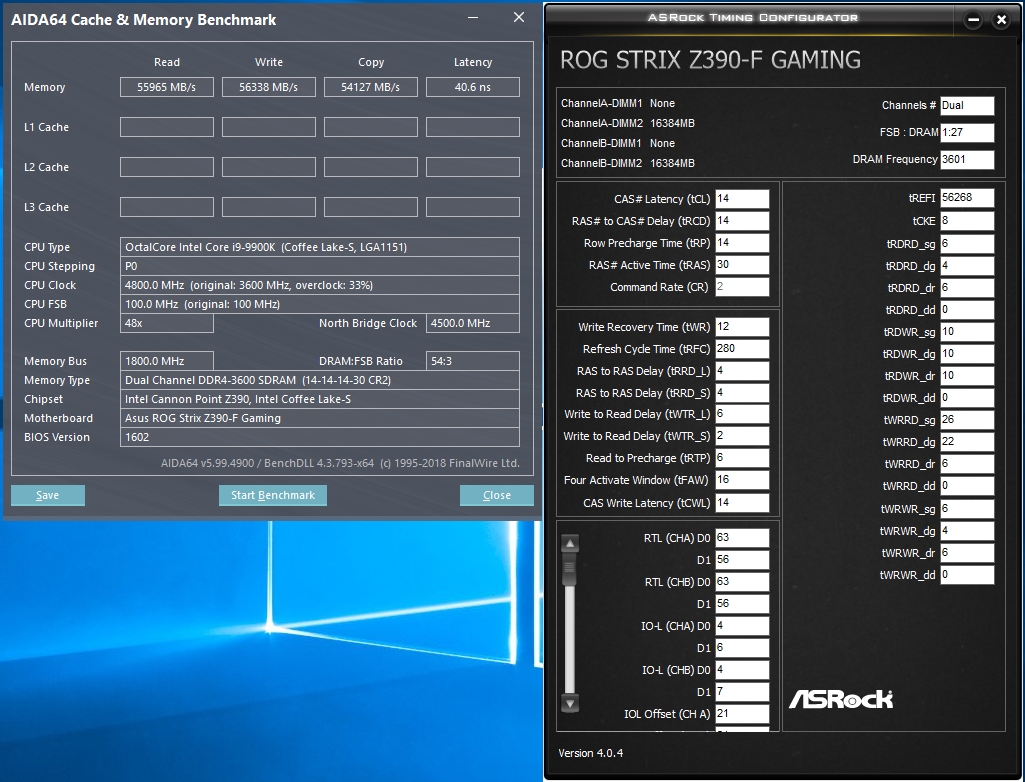Select the tRRD_S field

(x=742, y=393)
